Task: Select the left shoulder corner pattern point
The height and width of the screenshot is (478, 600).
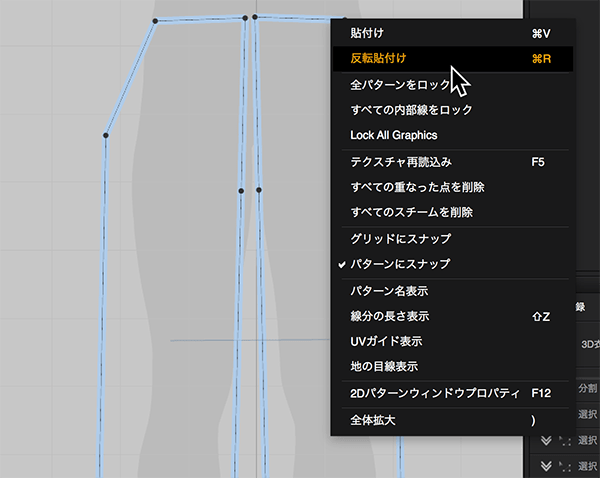Action: tap(155, 21)
